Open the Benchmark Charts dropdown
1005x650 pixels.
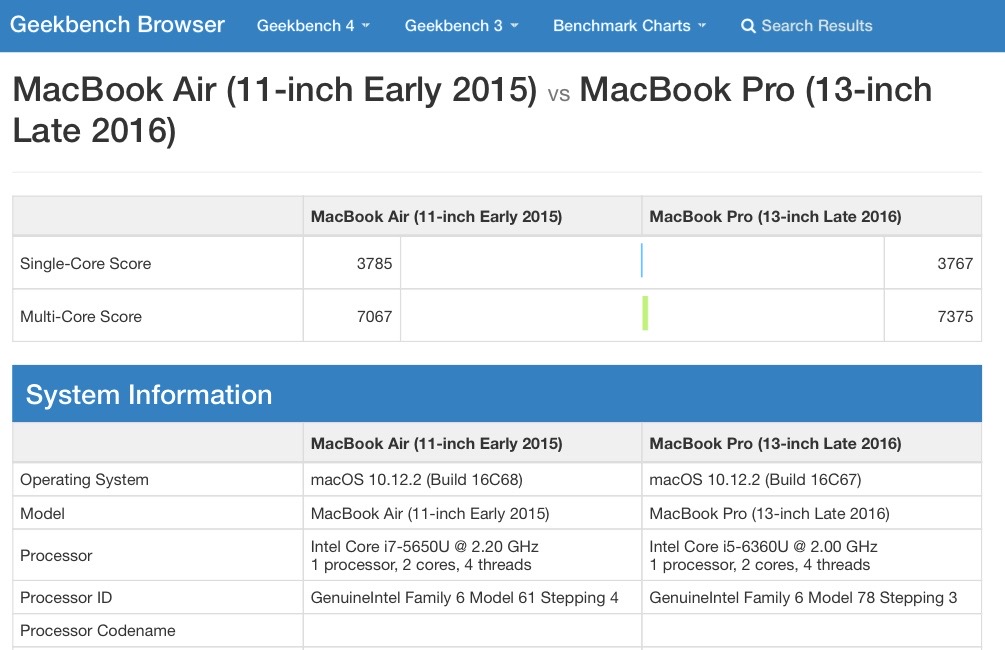tap(629, 26)
